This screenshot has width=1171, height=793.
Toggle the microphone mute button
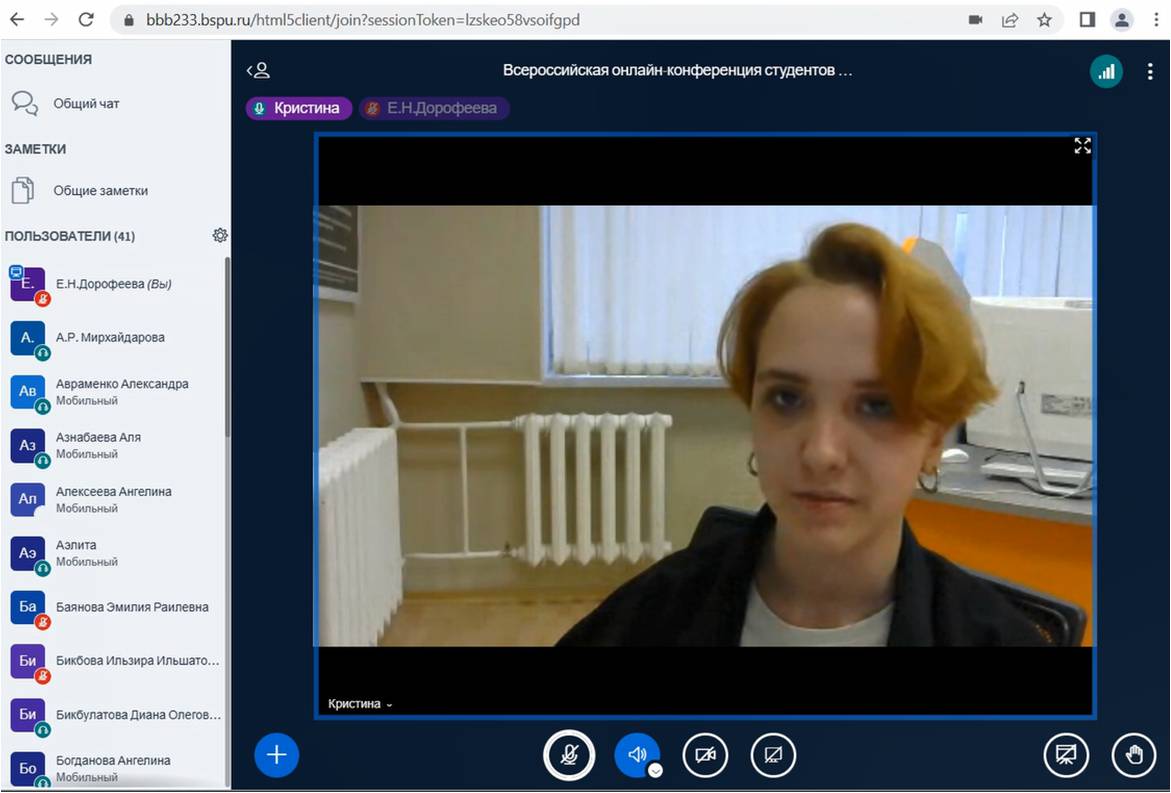(x=569, y=755)
